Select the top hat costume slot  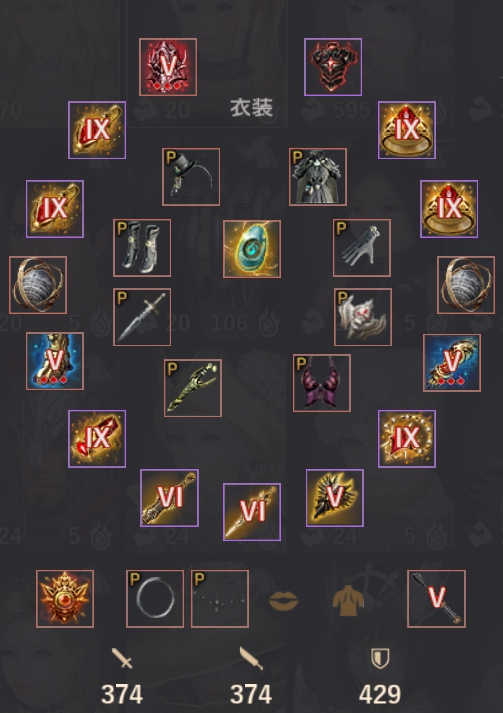pyautogui.click(x=191, y=177)
